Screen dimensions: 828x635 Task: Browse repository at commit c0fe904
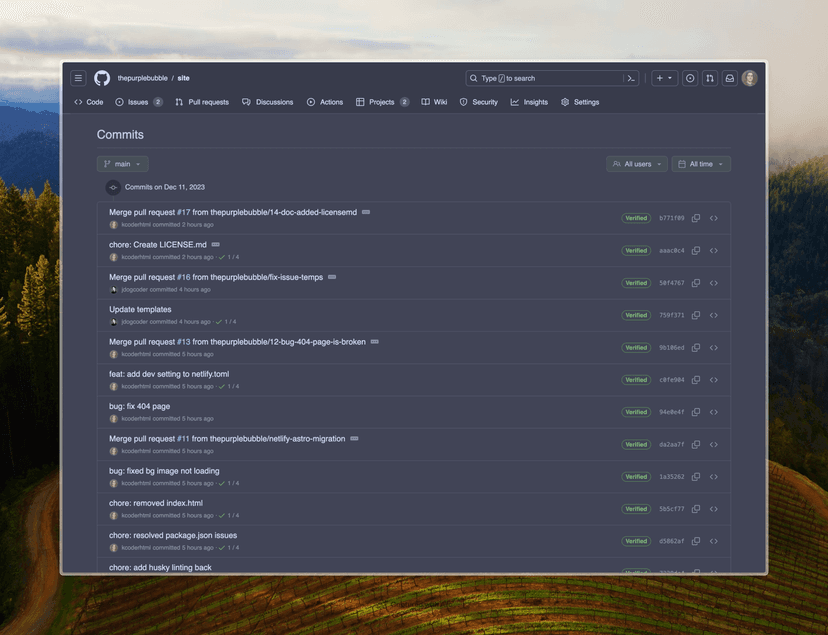[713, 380]
